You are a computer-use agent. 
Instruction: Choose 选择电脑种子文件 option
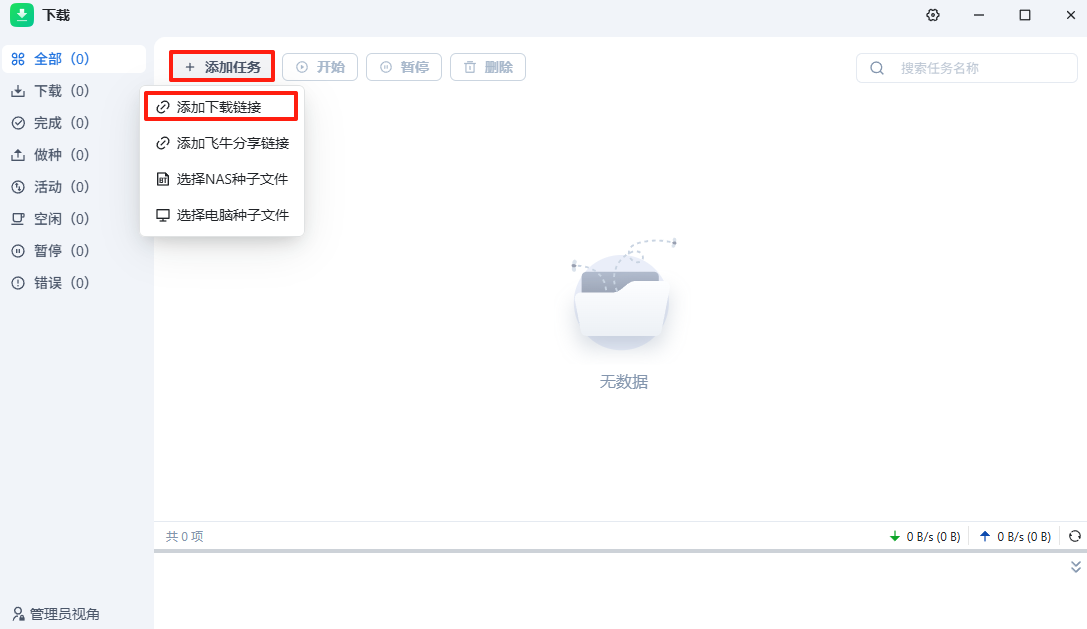click(x=222, y=215)
